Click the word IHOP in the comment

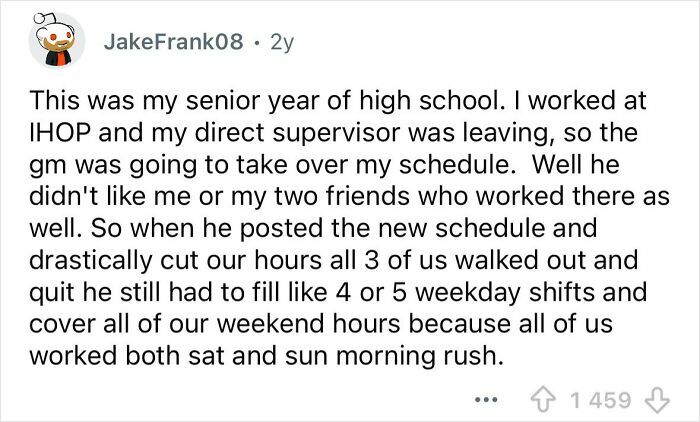[x=53, y=130]
